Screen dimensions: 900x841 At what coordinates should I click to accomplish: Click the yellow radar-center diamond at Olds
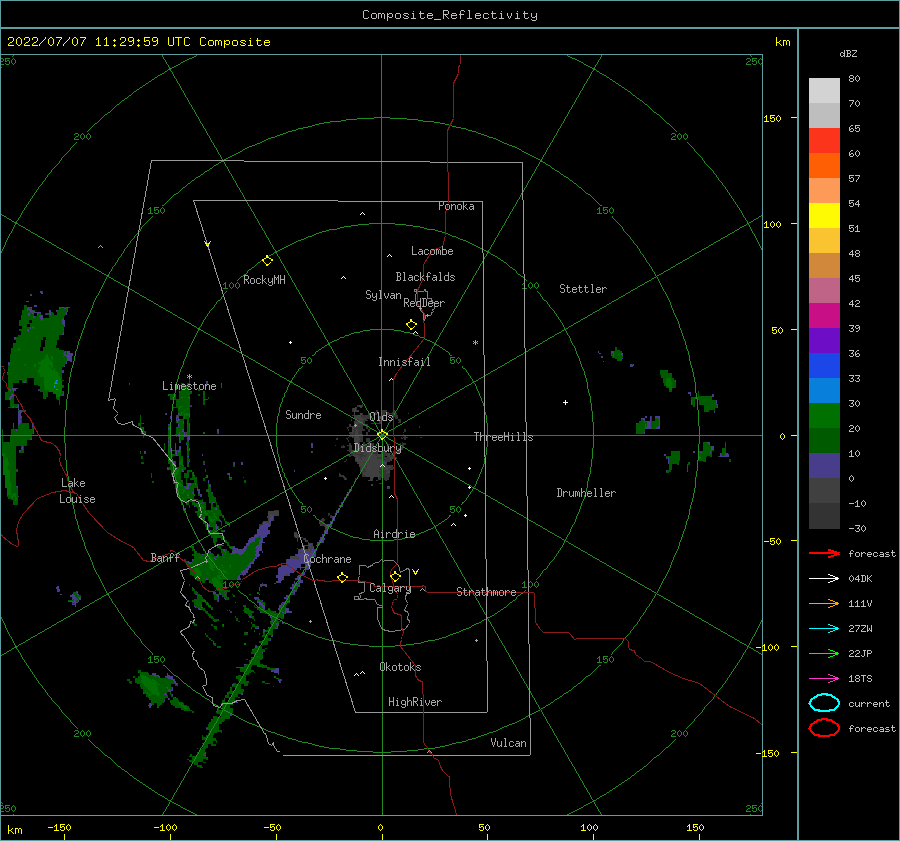pyautogui.click(x=382, y=435)
